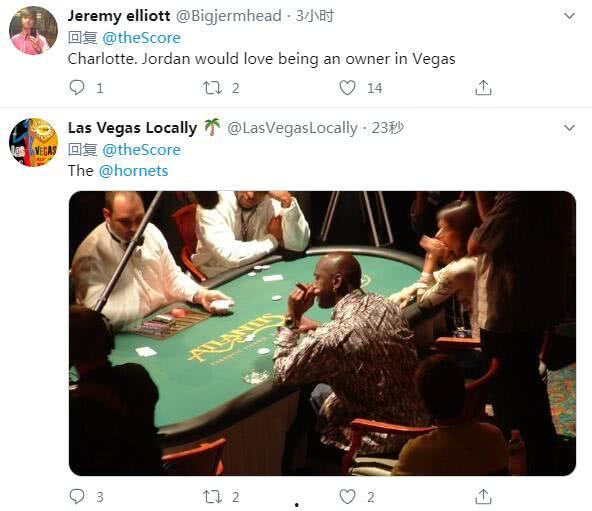Open Jeremy elliott's profile picture

click(33, 31)
